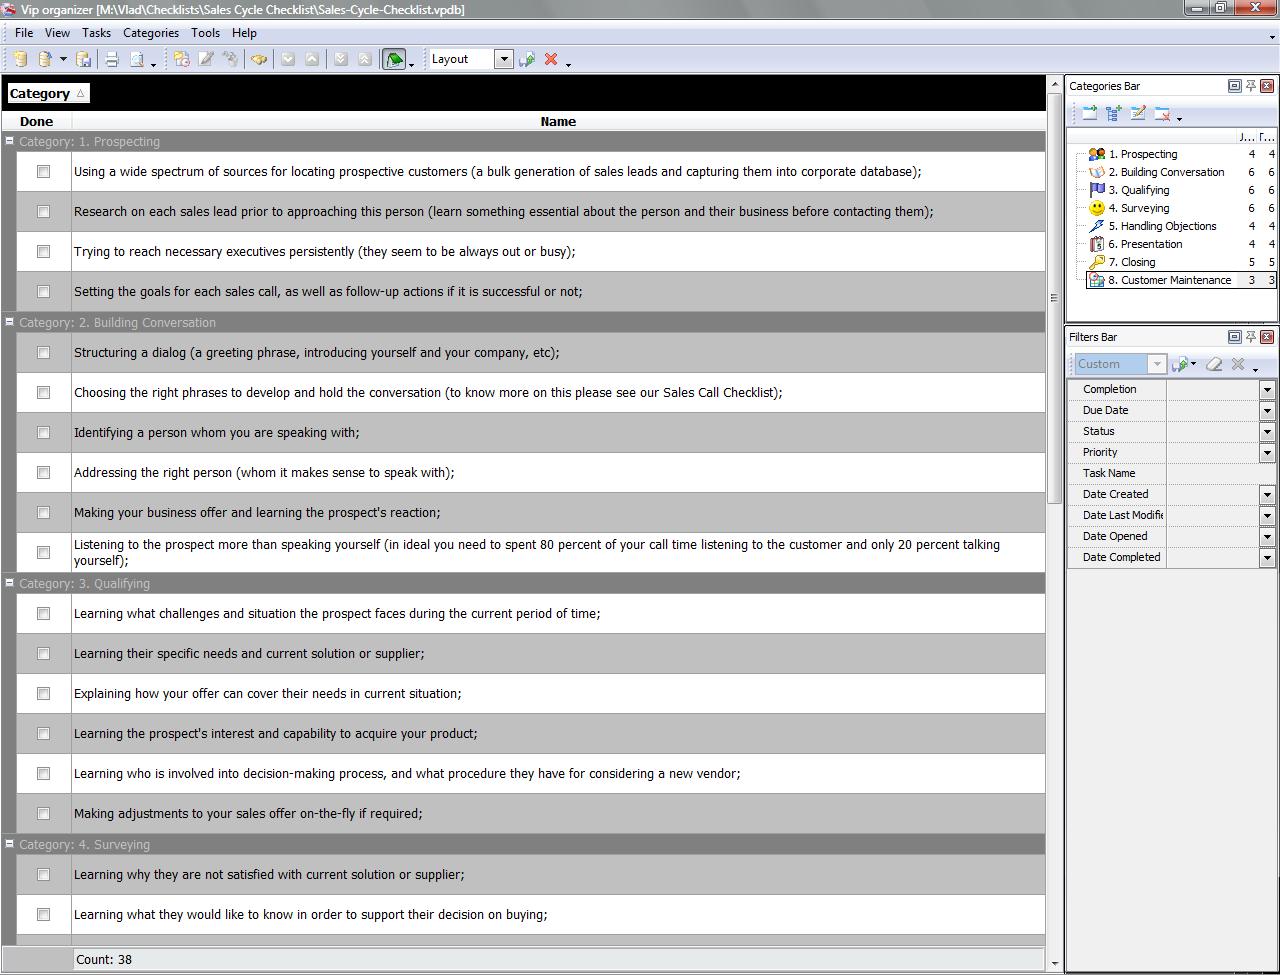Open the Layout dropdown
The width and height of the screenshot is (1280, 975).
pyautogui.click(x=503, y=59)
